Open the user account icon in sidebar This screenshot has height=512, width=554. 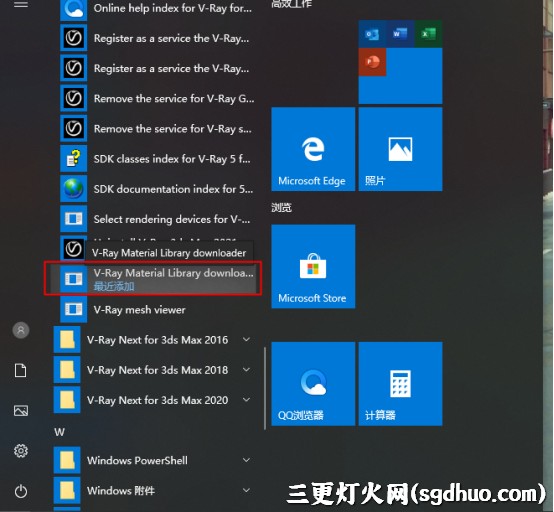click(21, 330)
